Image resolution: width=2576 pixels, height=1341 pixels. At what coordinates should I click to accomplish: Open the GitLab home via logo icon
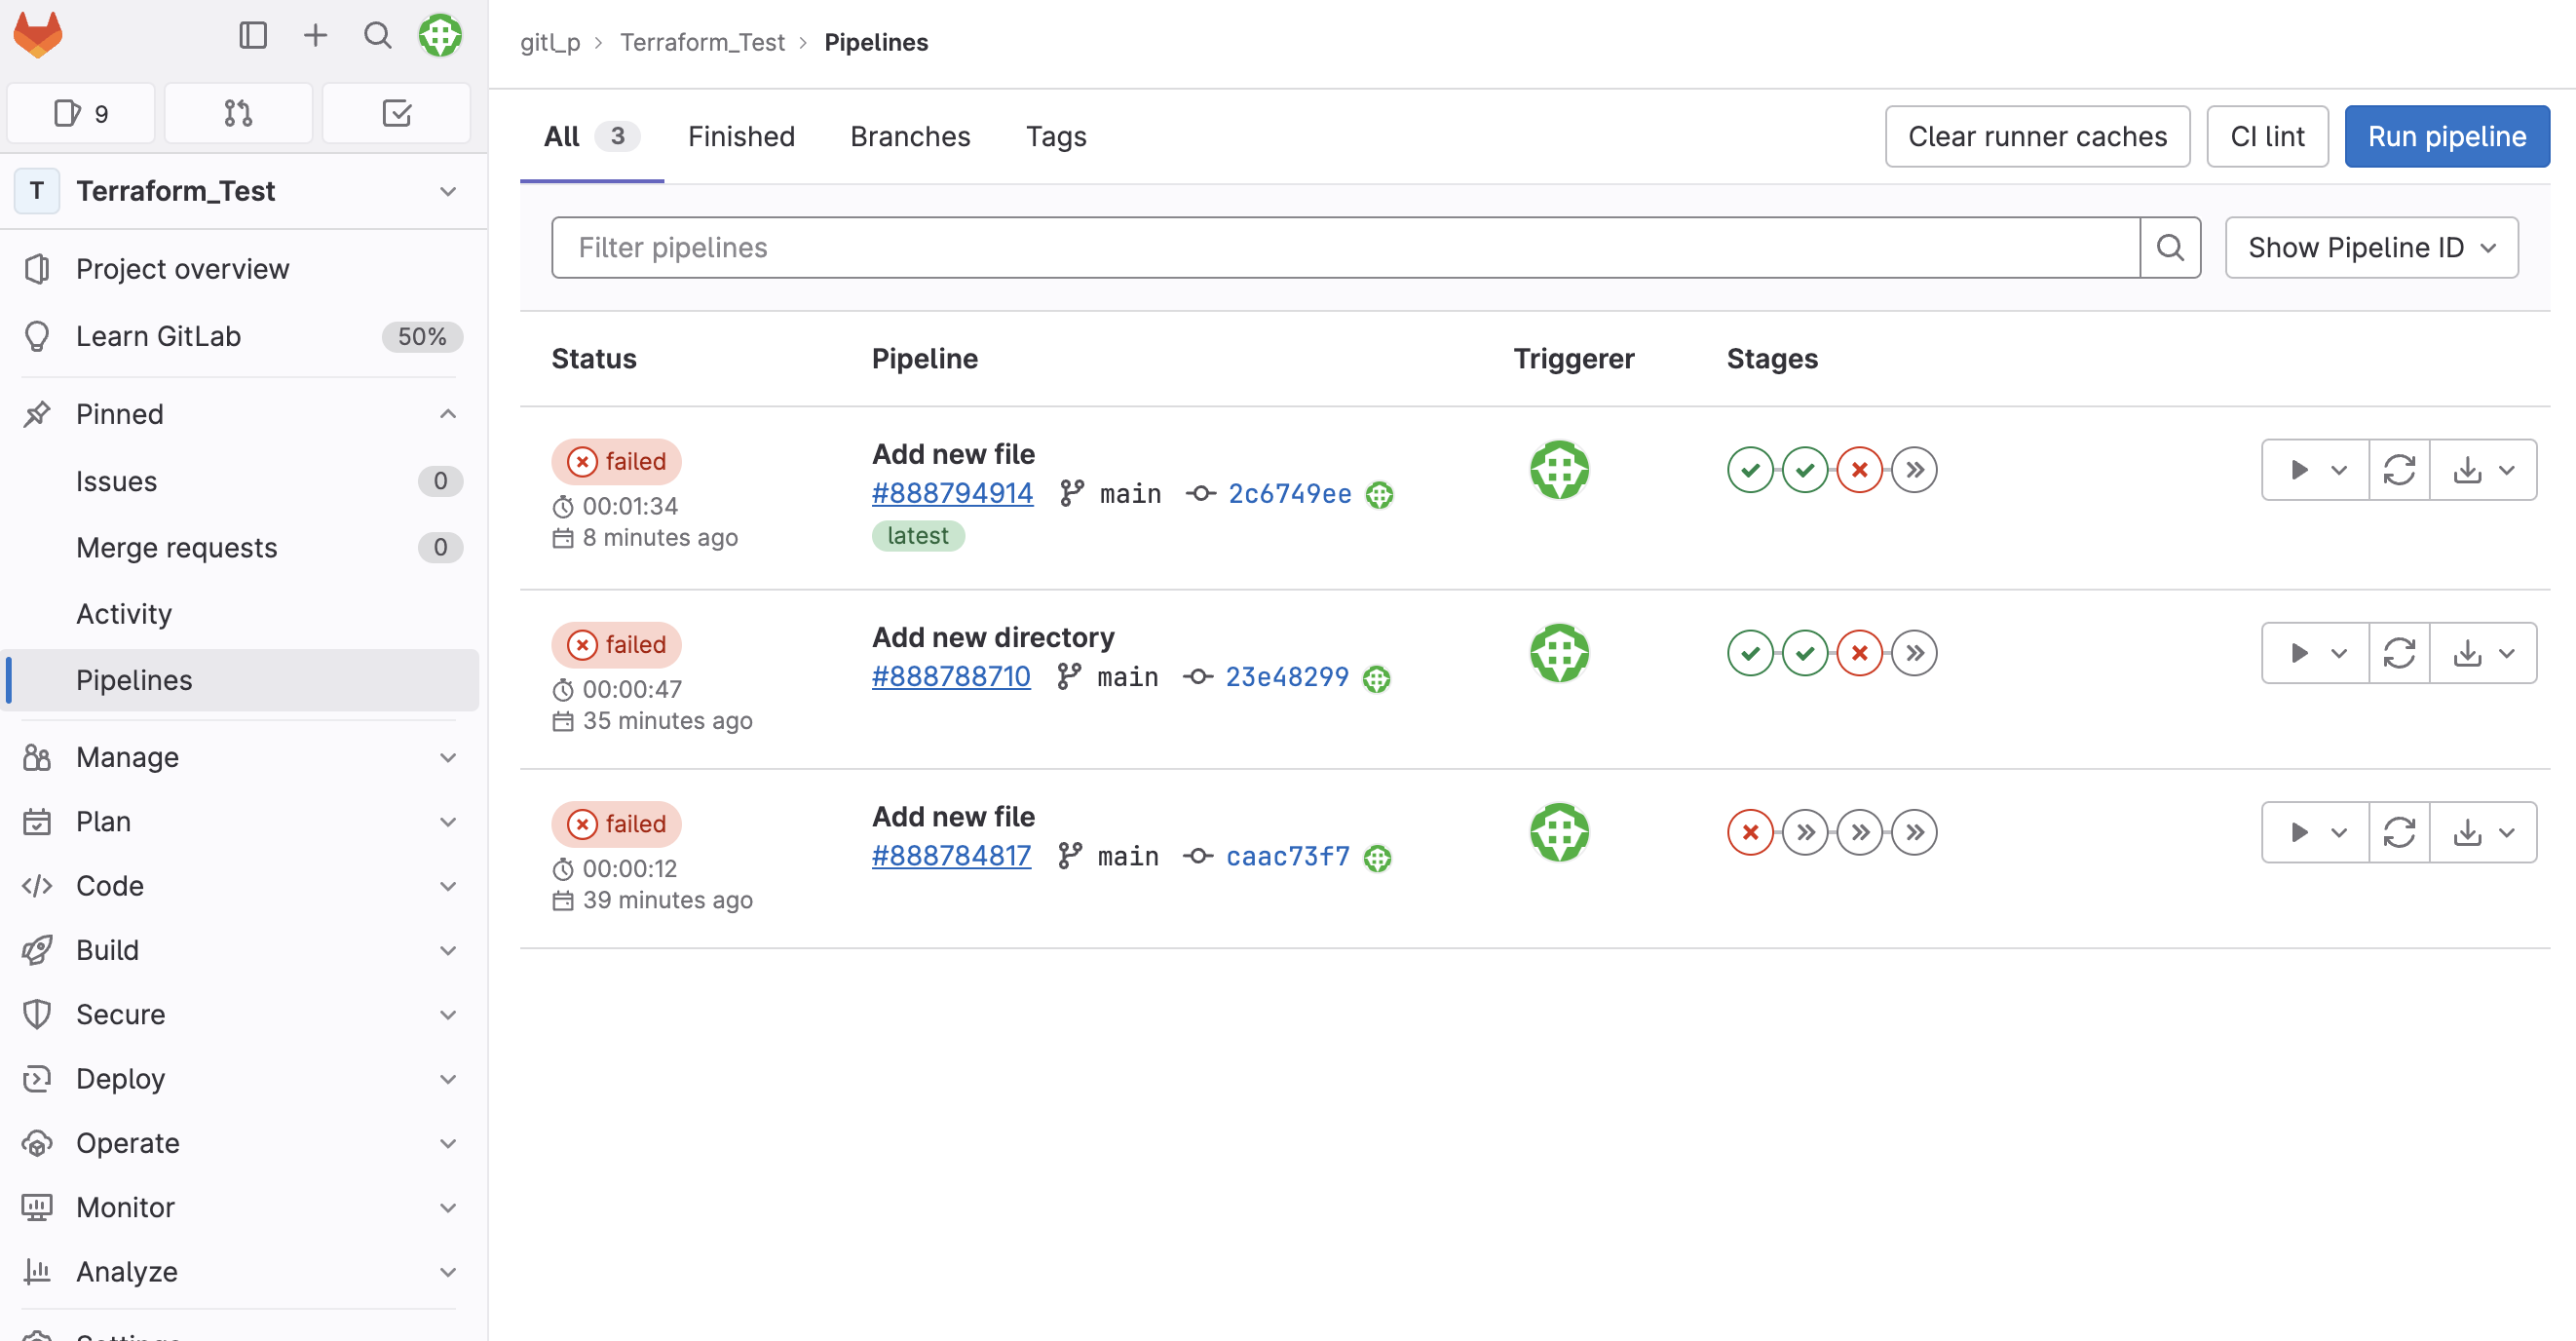tap(37, 34)
